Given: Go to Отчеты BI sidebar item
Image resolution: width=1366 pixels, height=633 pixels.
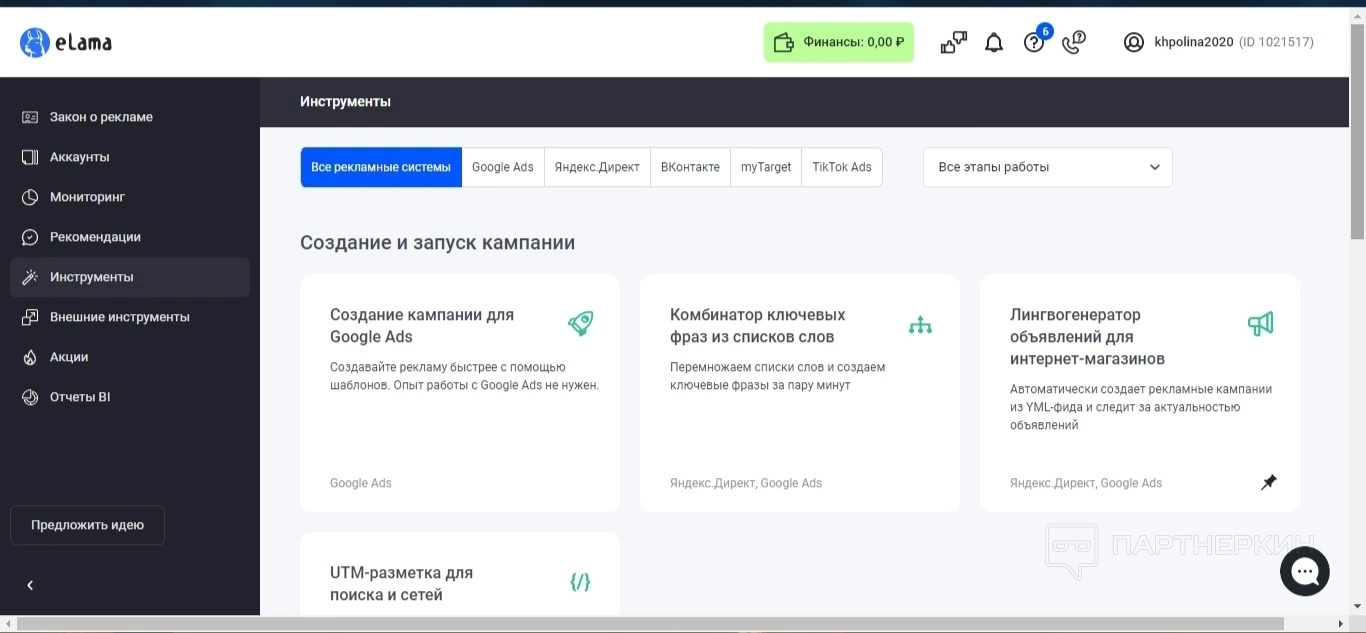Looking at the screenshot, I should [80, 397].
